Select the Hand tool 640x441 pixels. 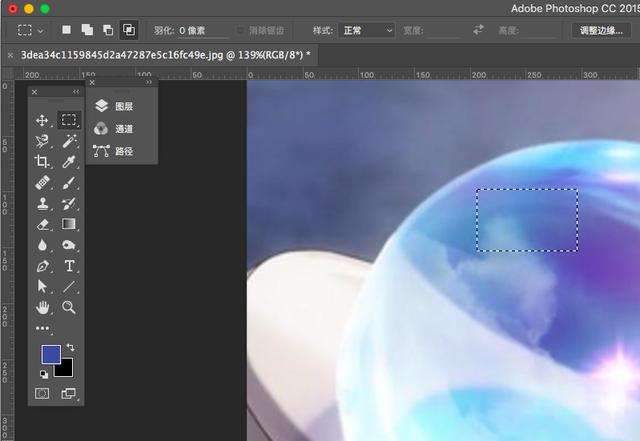pyautogui.click(x=42, y=307)
